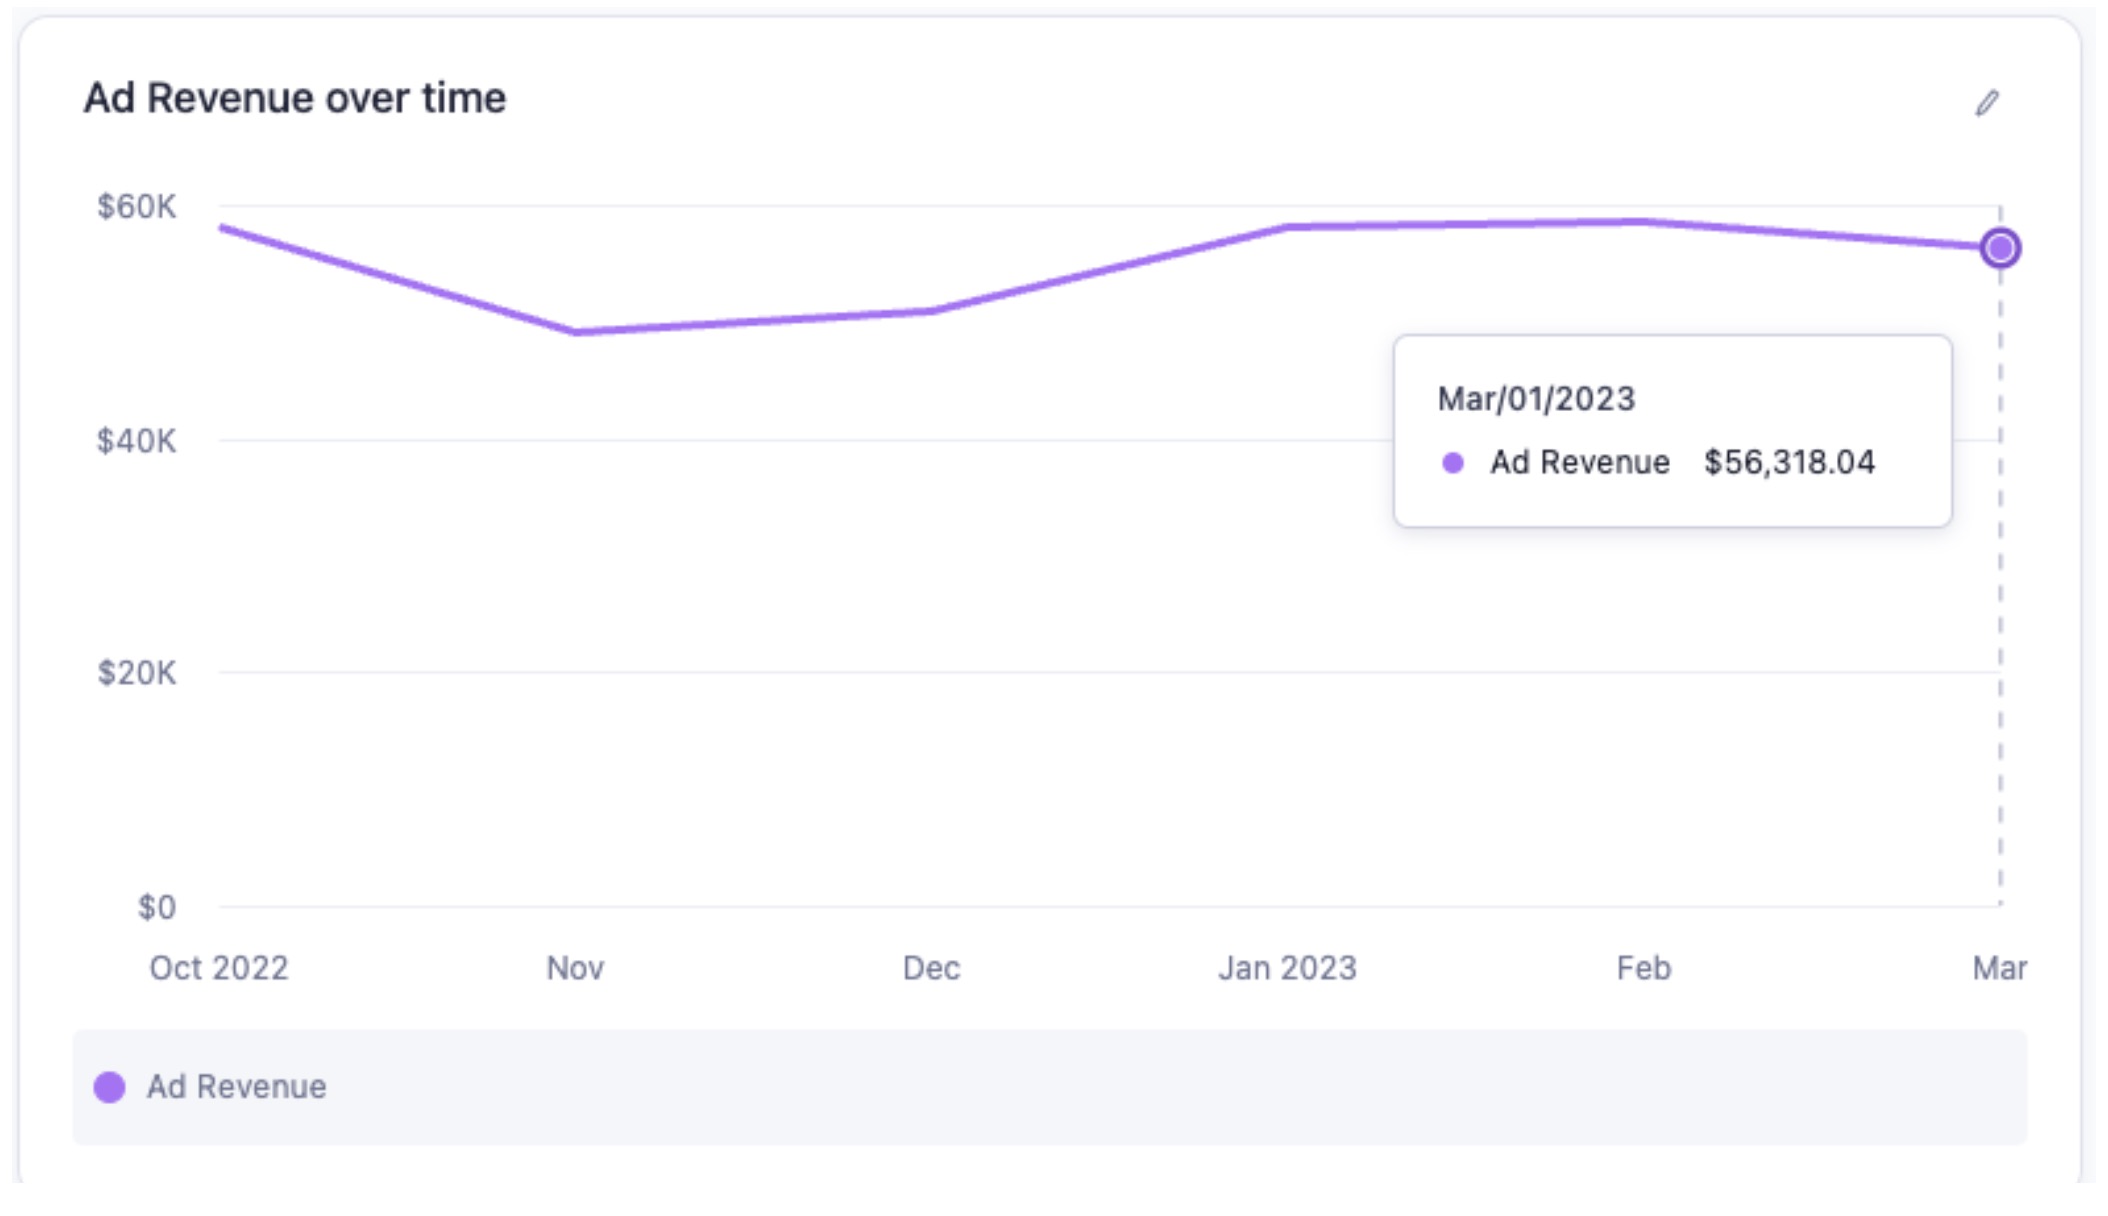Click the '$20K' y-axis label

136,673
